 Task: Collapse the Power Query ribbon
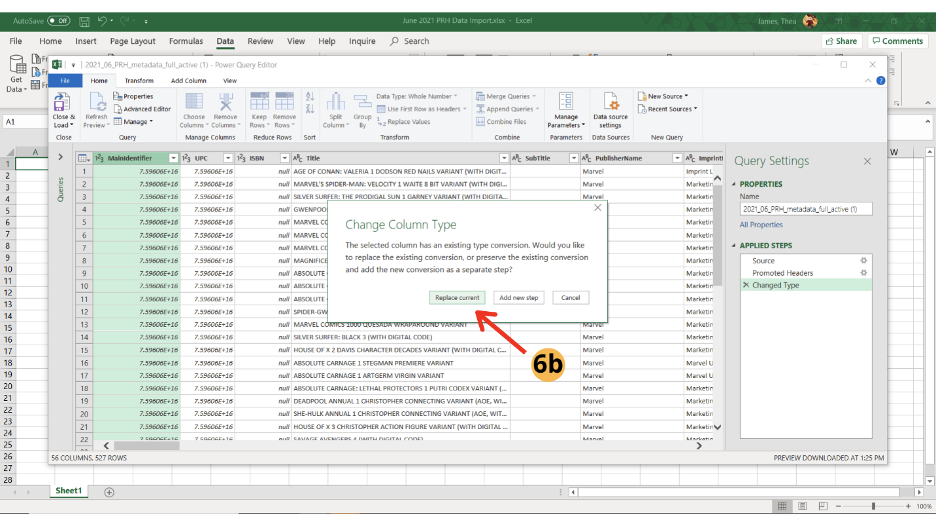pos(867,81)
